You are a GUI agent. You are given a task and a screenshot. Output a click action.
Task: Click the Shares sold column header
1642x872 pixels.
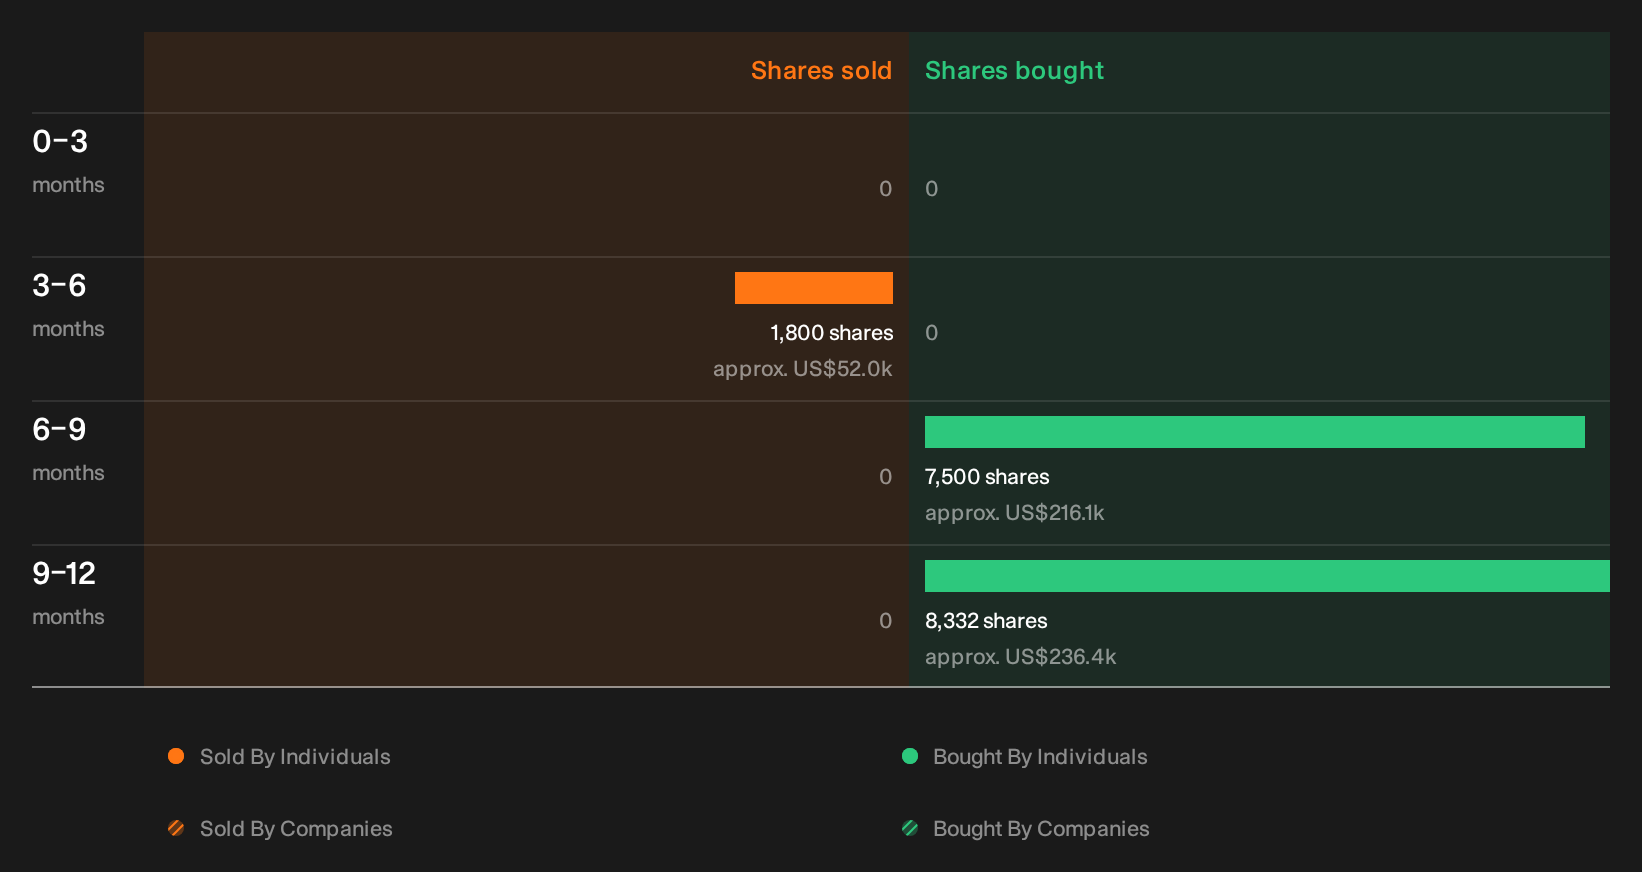[821, 71]
